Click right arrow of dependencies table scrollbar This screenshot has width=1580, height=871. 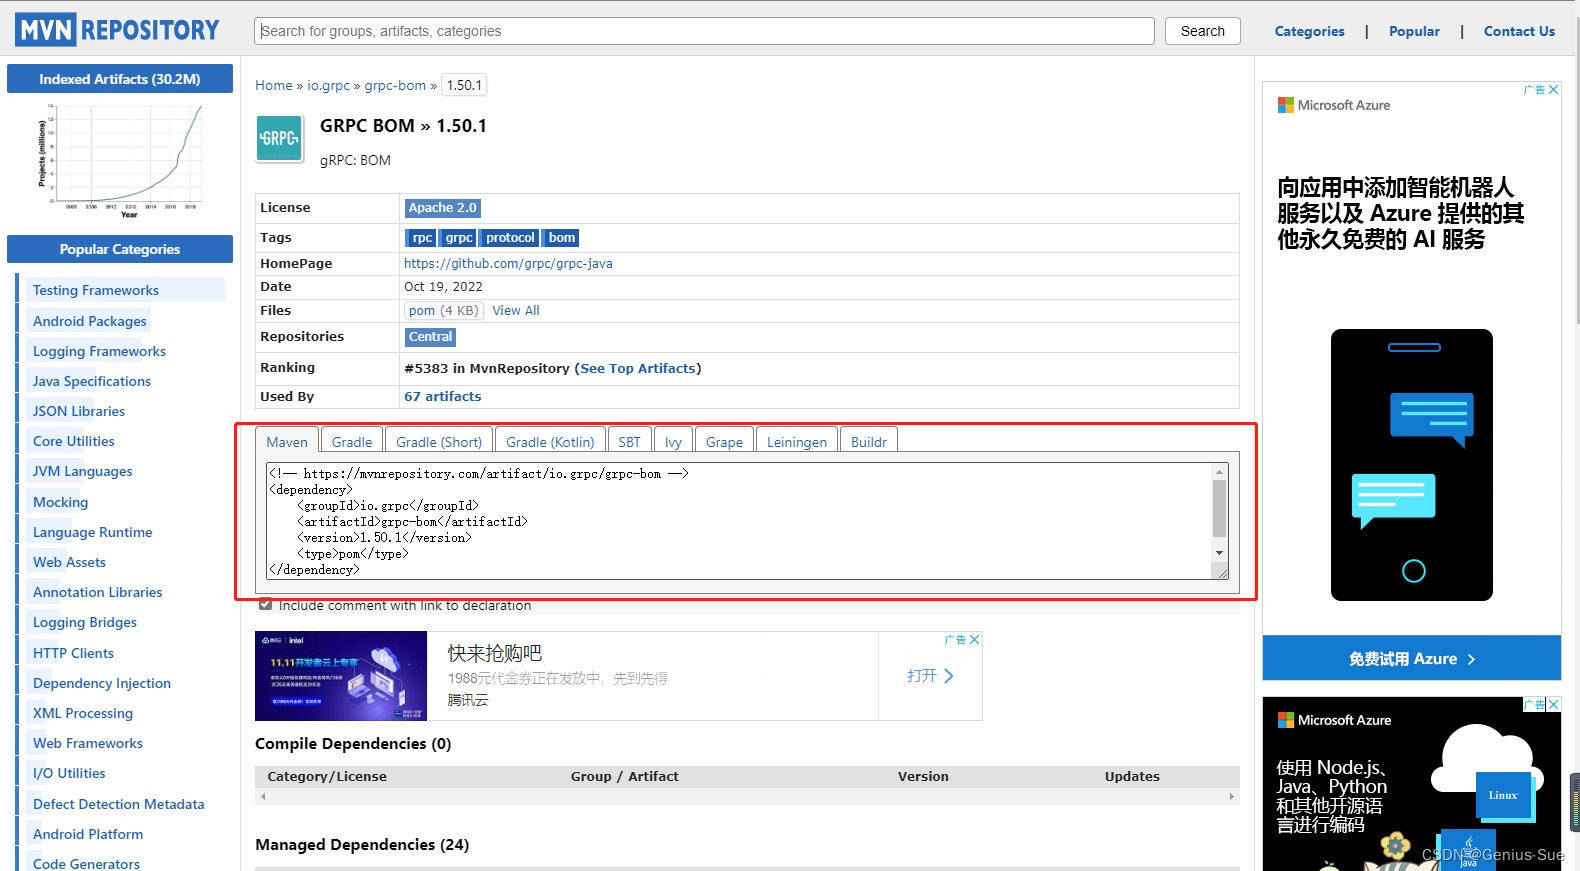1232,797
